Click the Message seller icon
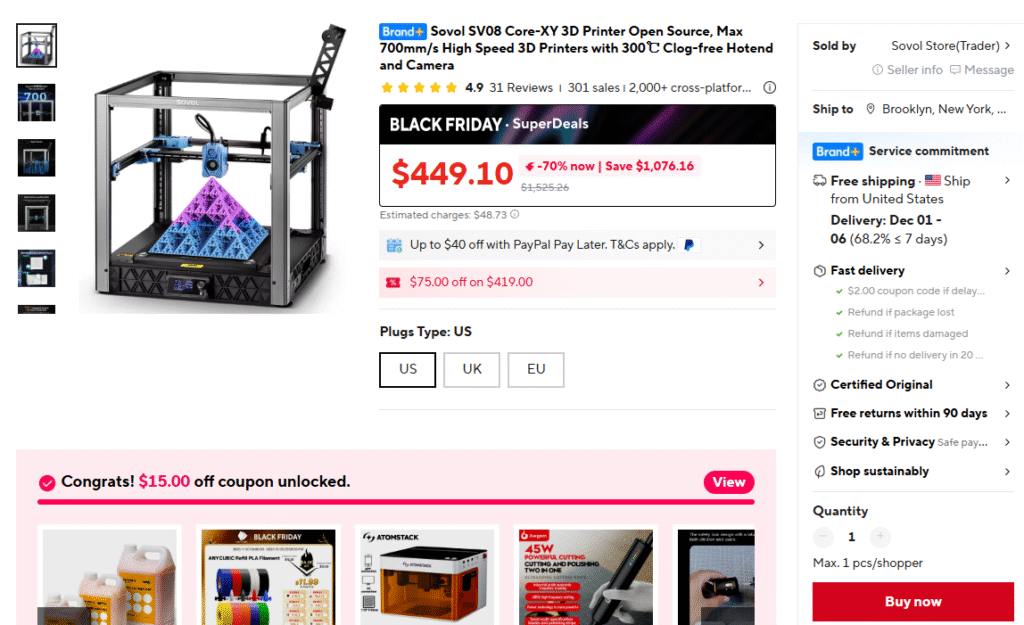The image size is (1024, 625). [x=955, y=70]
